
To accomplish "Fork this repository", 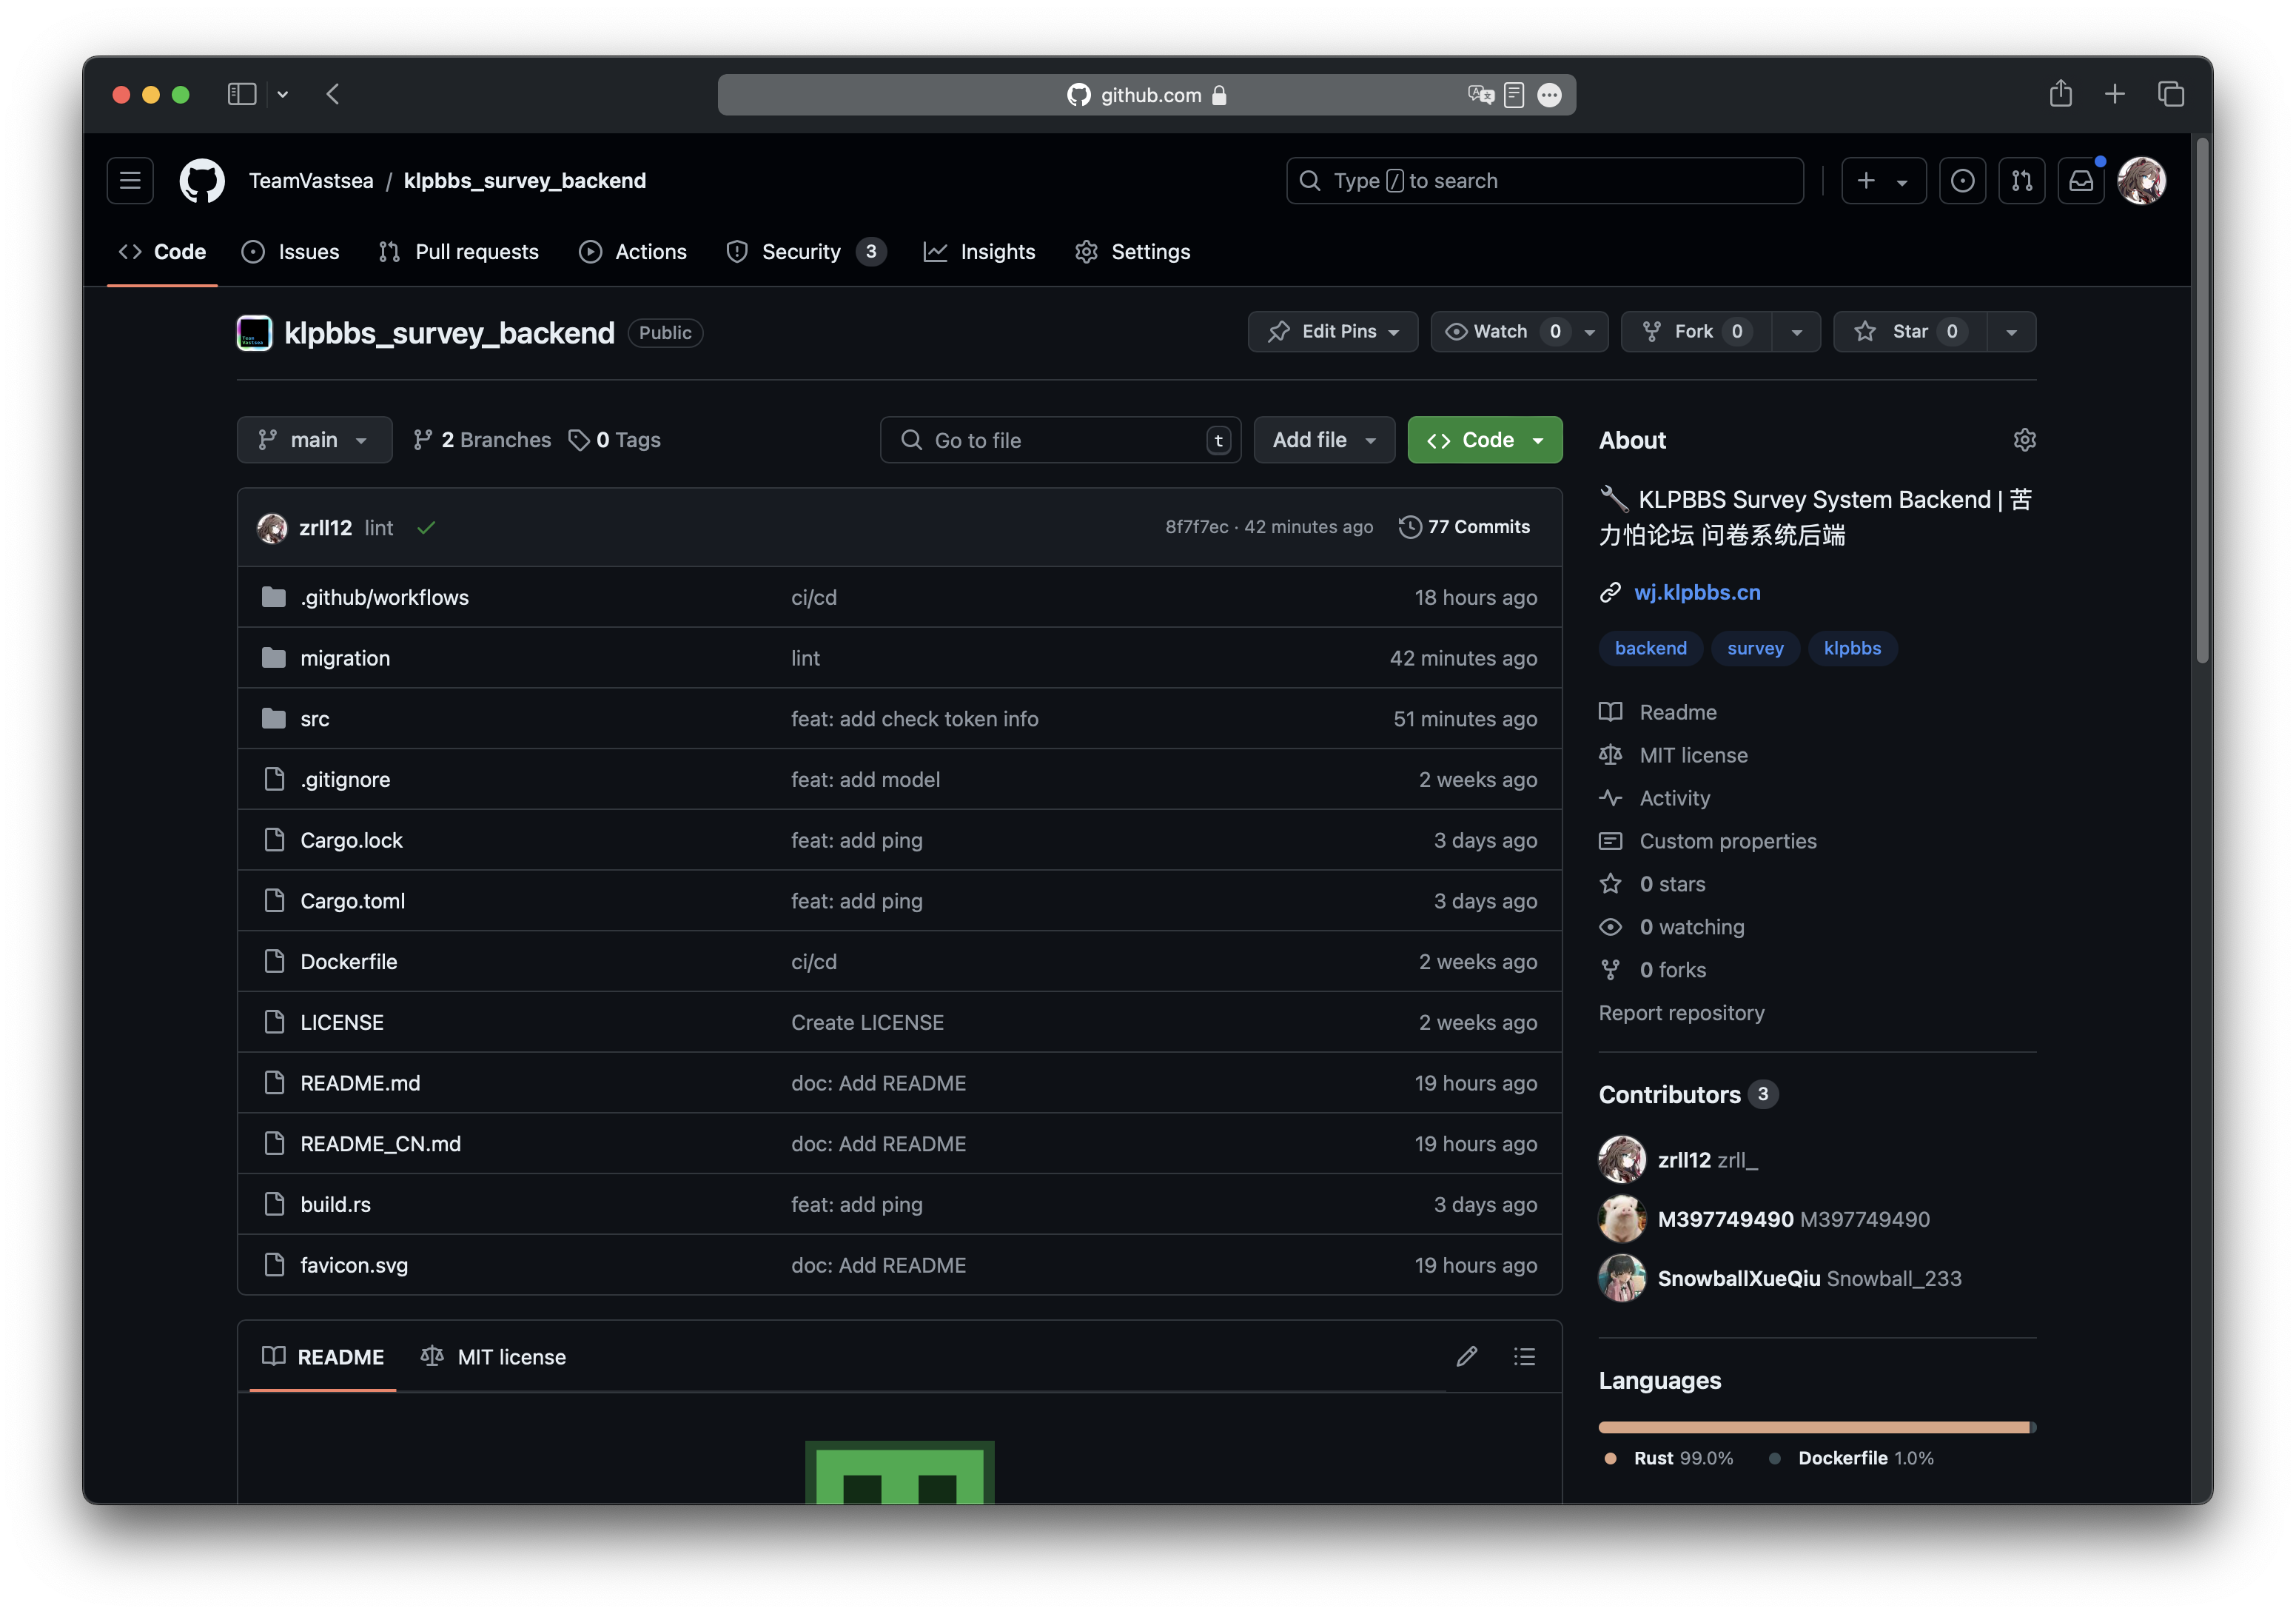I will click(1696, 332).
